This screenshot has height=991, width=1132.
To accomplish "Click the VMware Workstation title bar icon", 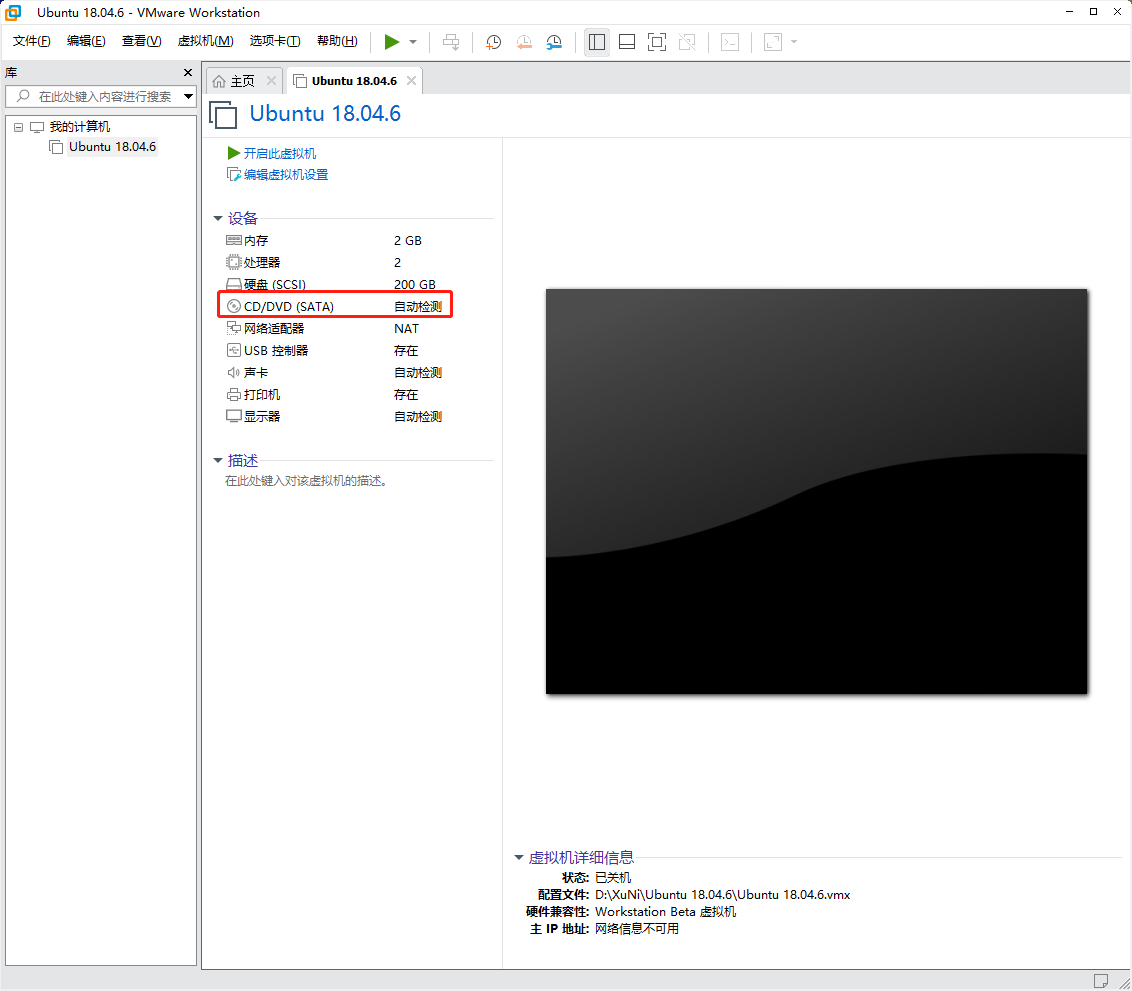I will pos(13,12).
